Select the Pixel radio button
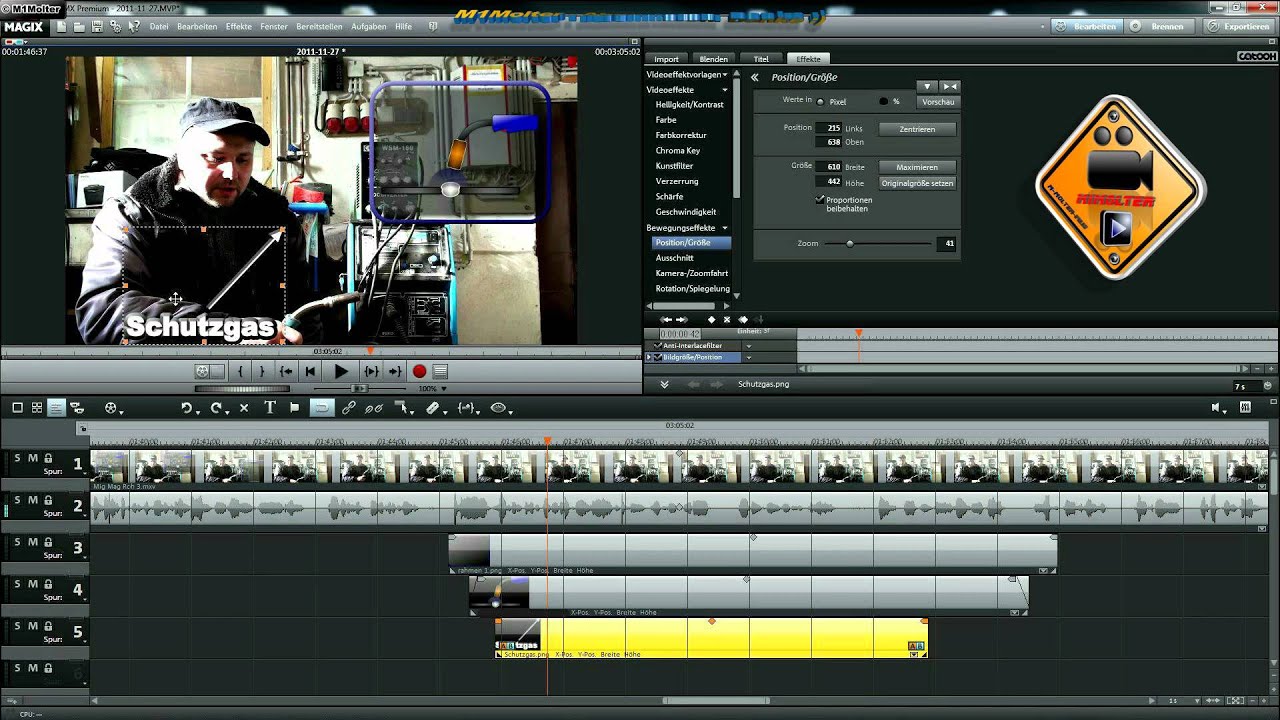1280x720 pixels. pyautogui.click(x=820, y=102)
